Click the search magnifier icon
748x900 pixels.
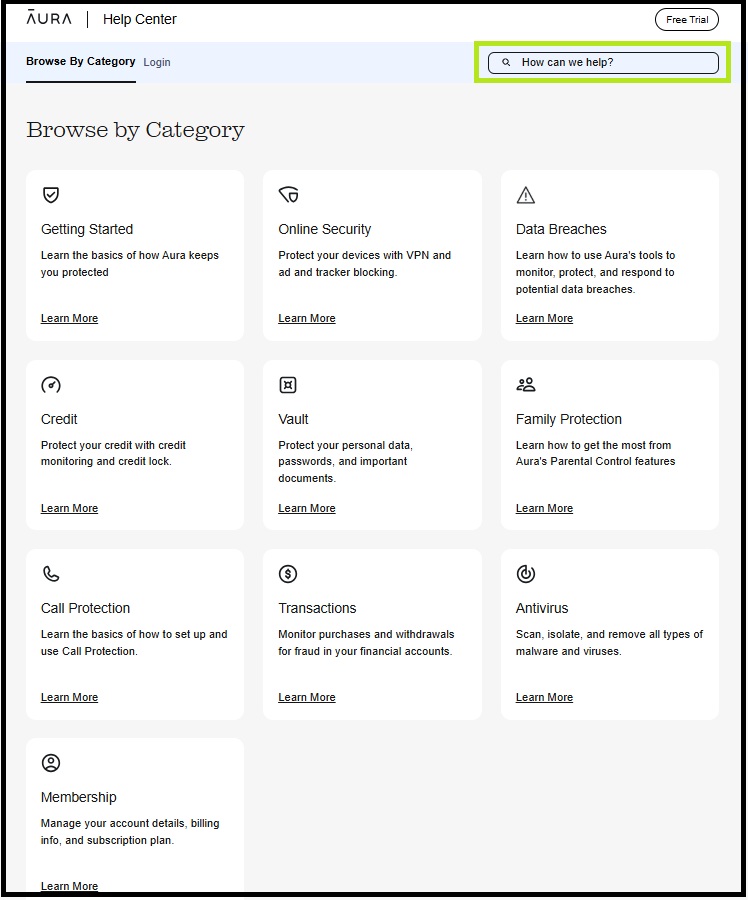(506, 63)
